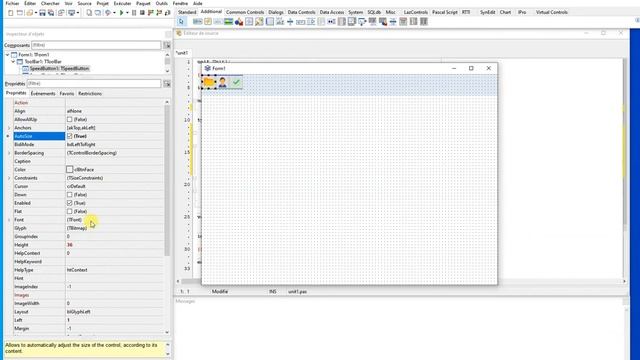Click the clBtnFace color swatch
The height and width of the screenshot is (360, 640).
pos(69,169)
